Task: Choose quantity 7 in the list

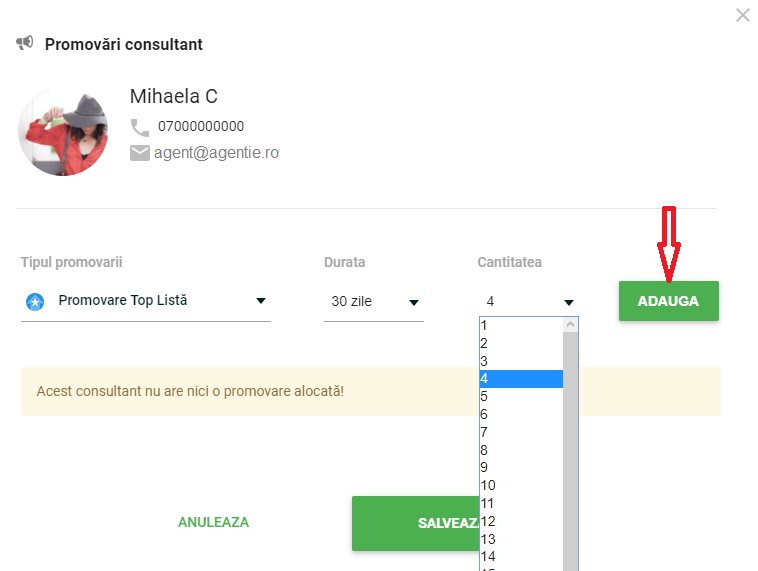Action: [x=521, y=432]
